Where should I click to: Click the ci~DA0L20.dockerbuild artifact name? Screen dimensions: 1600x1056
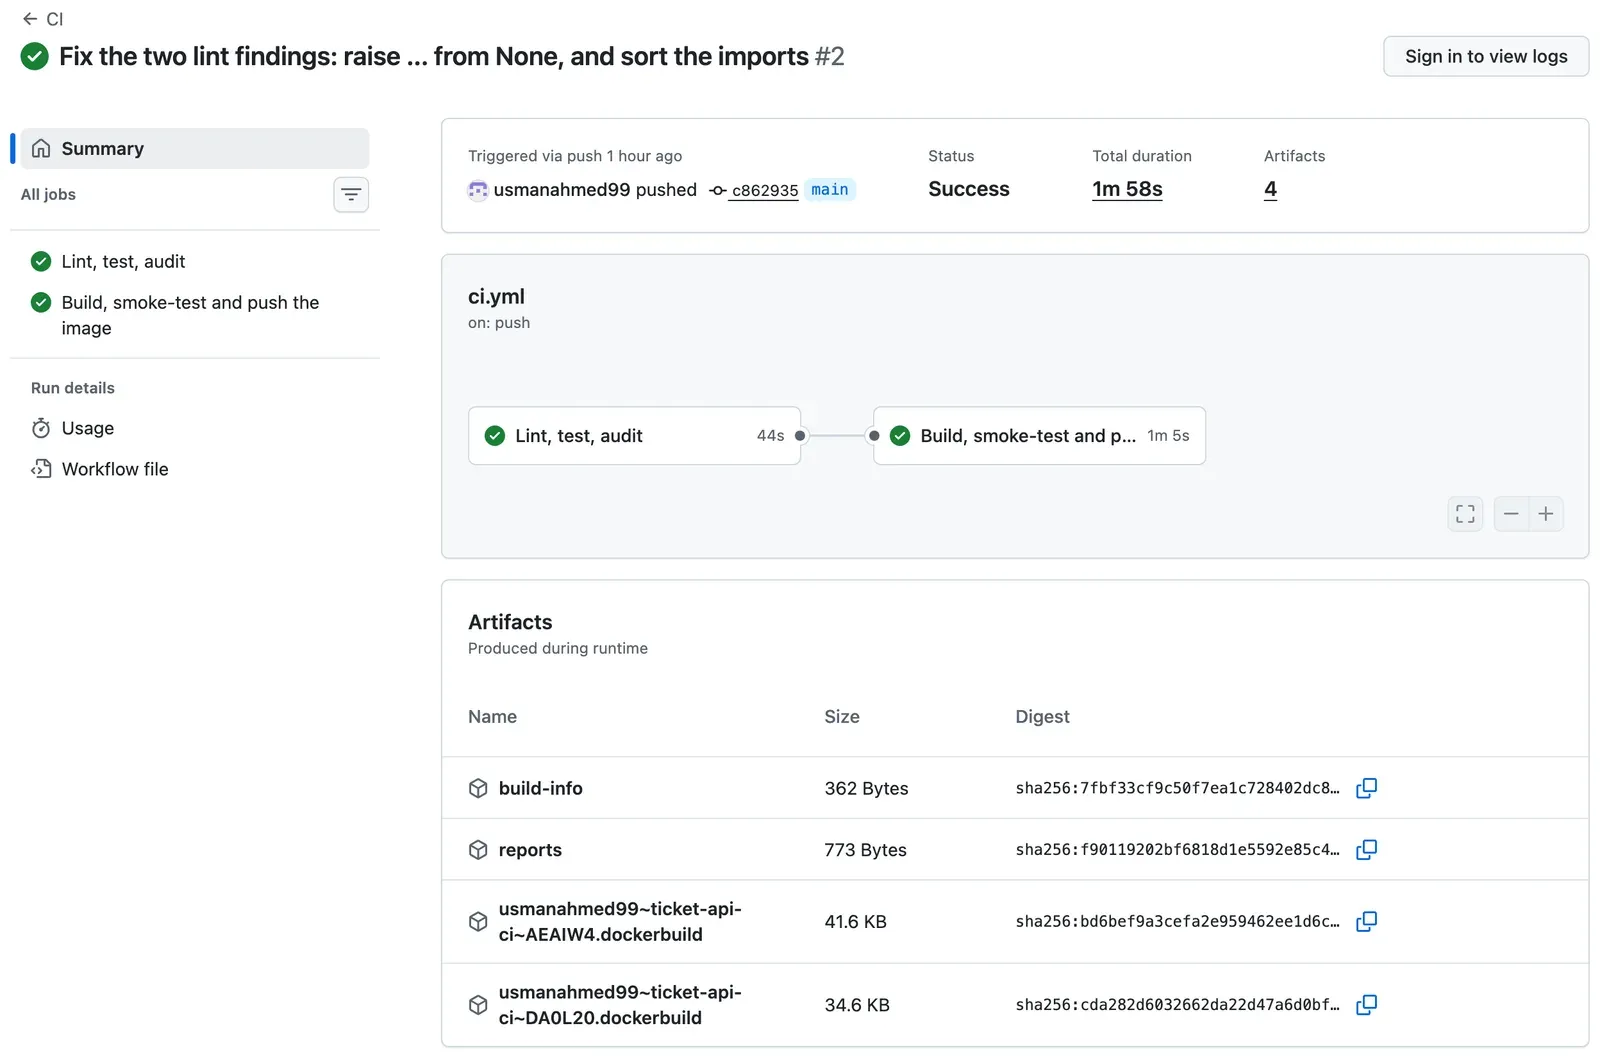click(620, 1005)
